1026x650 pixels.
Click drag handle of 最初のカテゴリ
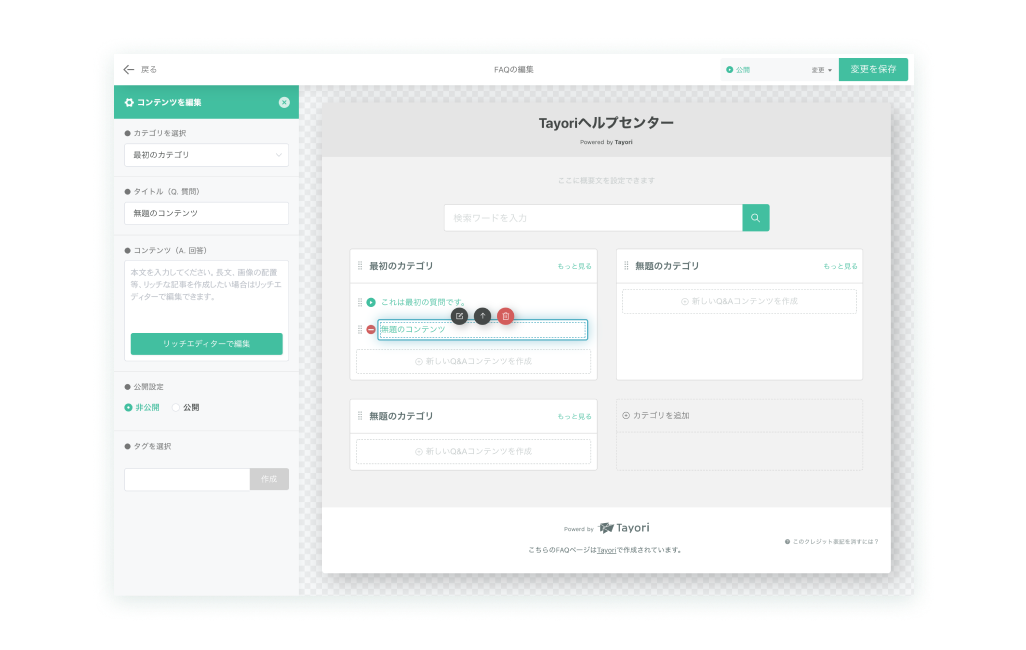coord(360,266)
